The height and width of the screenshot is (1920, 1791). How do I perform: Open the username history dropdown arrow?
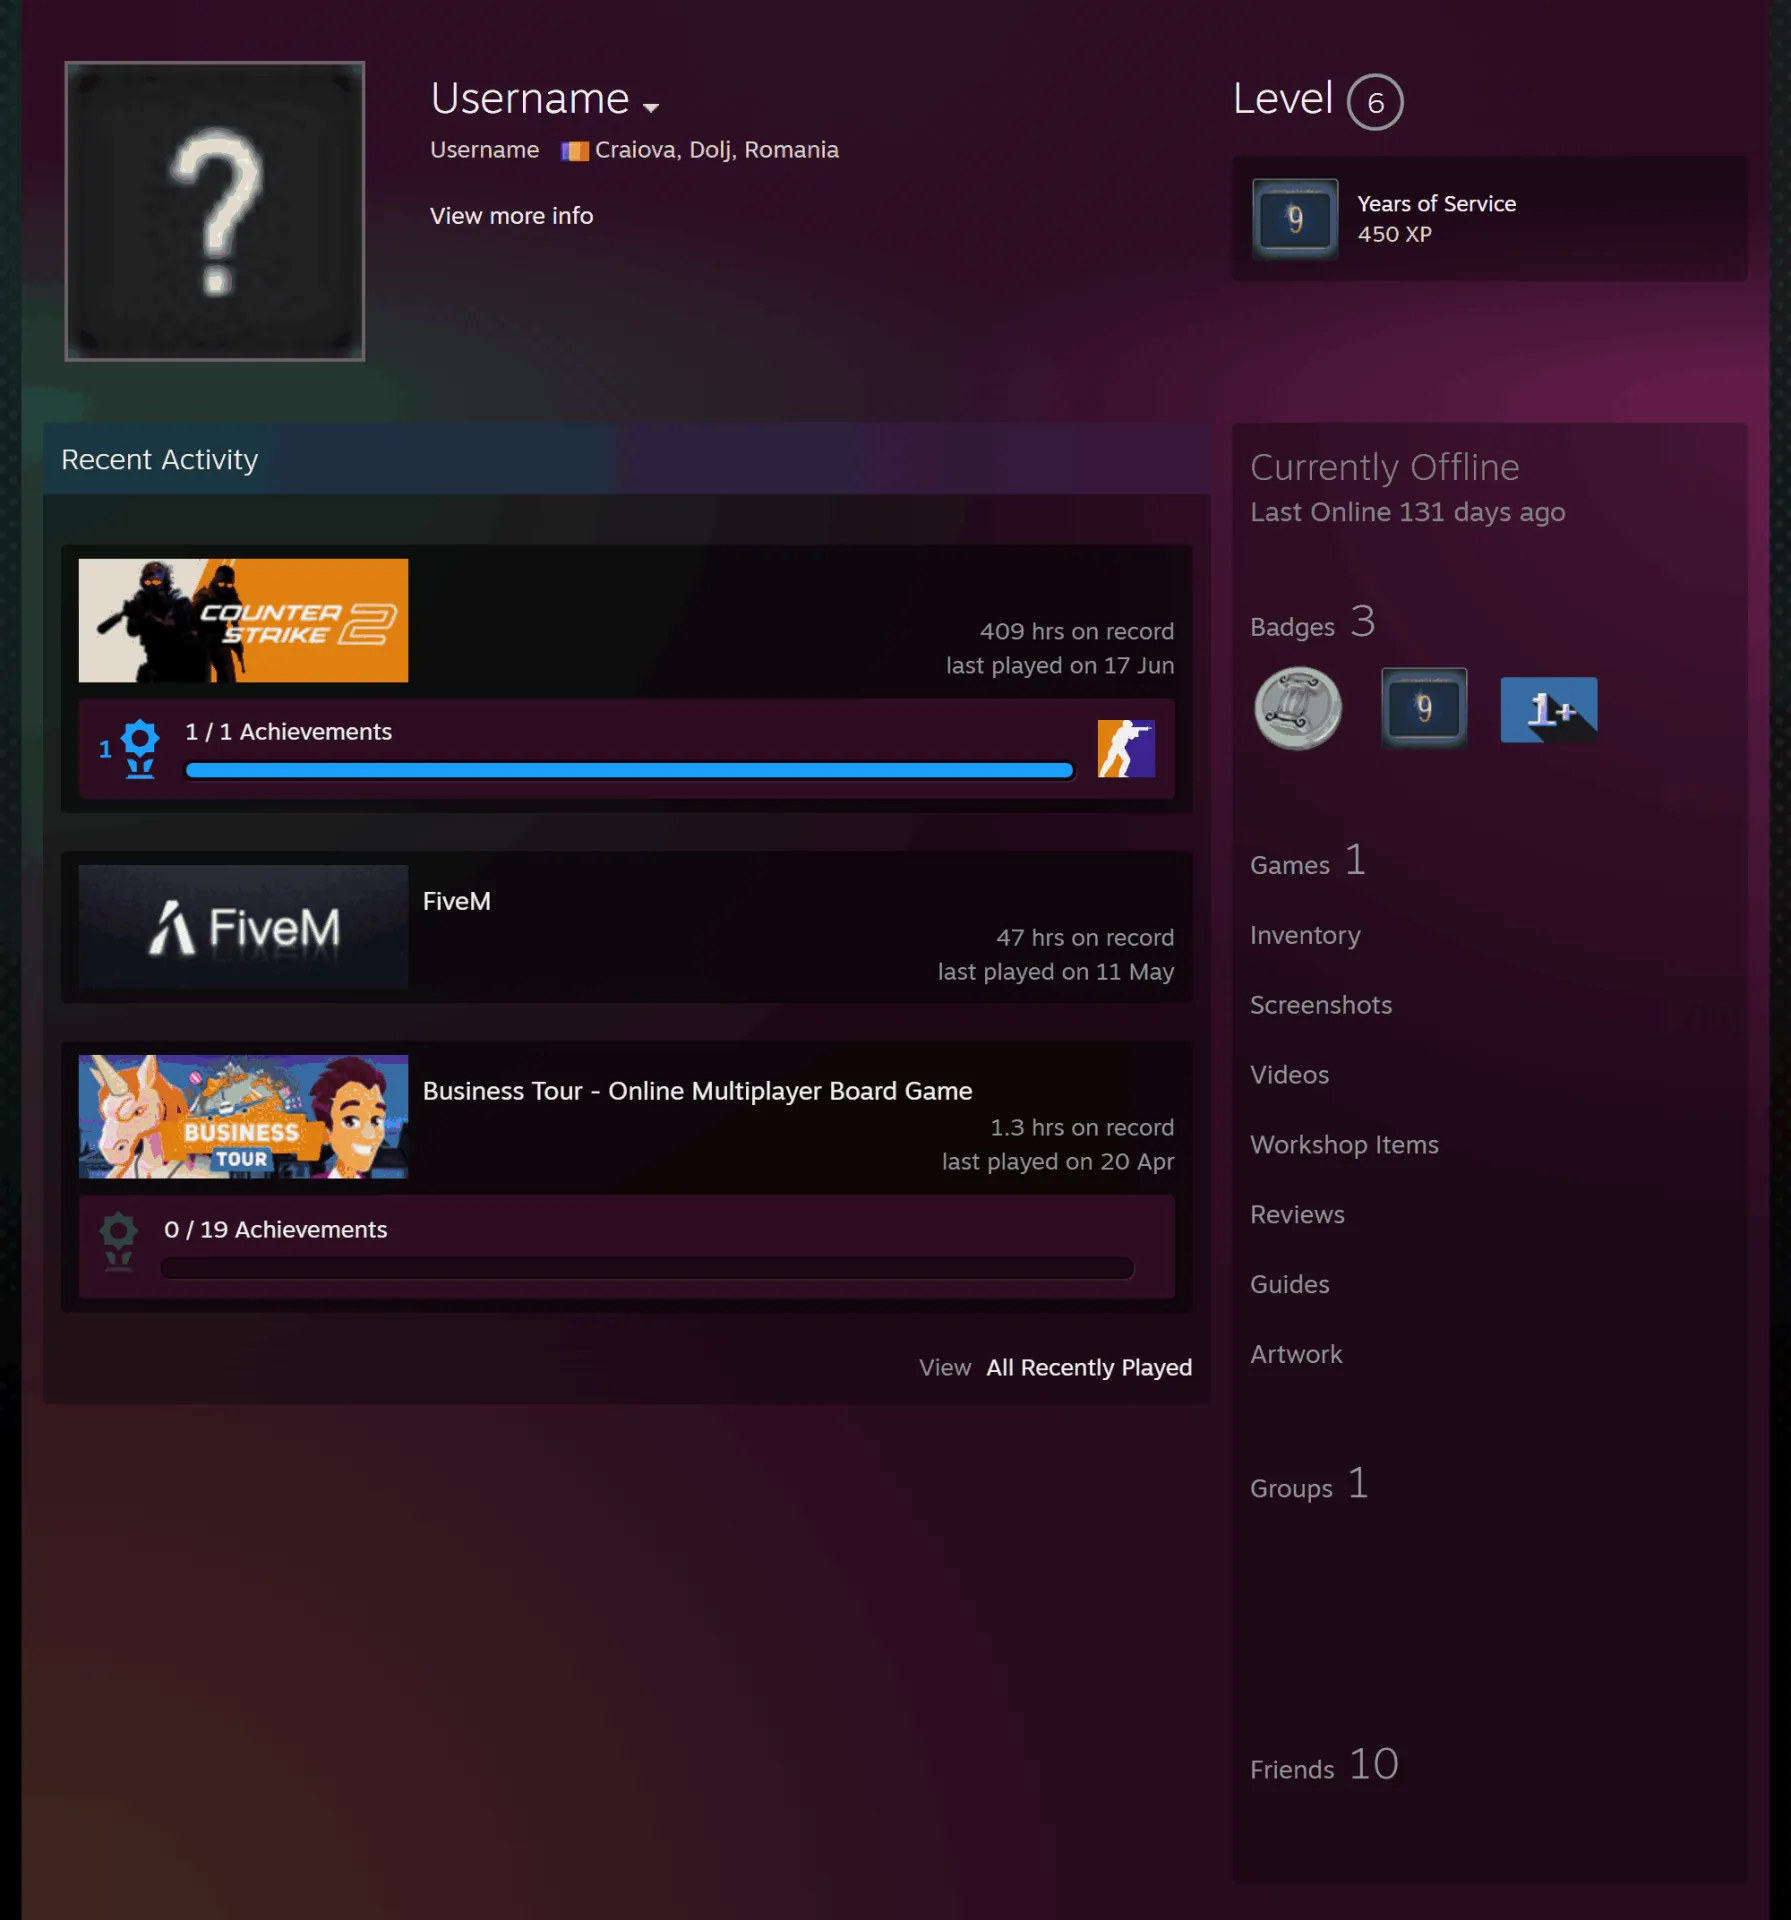click(x=651, y=107)
